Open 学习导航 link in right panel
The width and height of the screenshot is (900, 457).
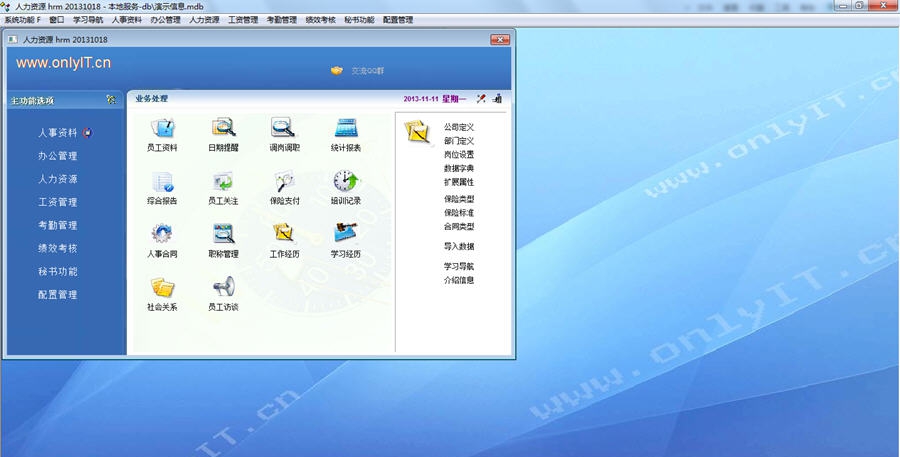tap(459, 266)
